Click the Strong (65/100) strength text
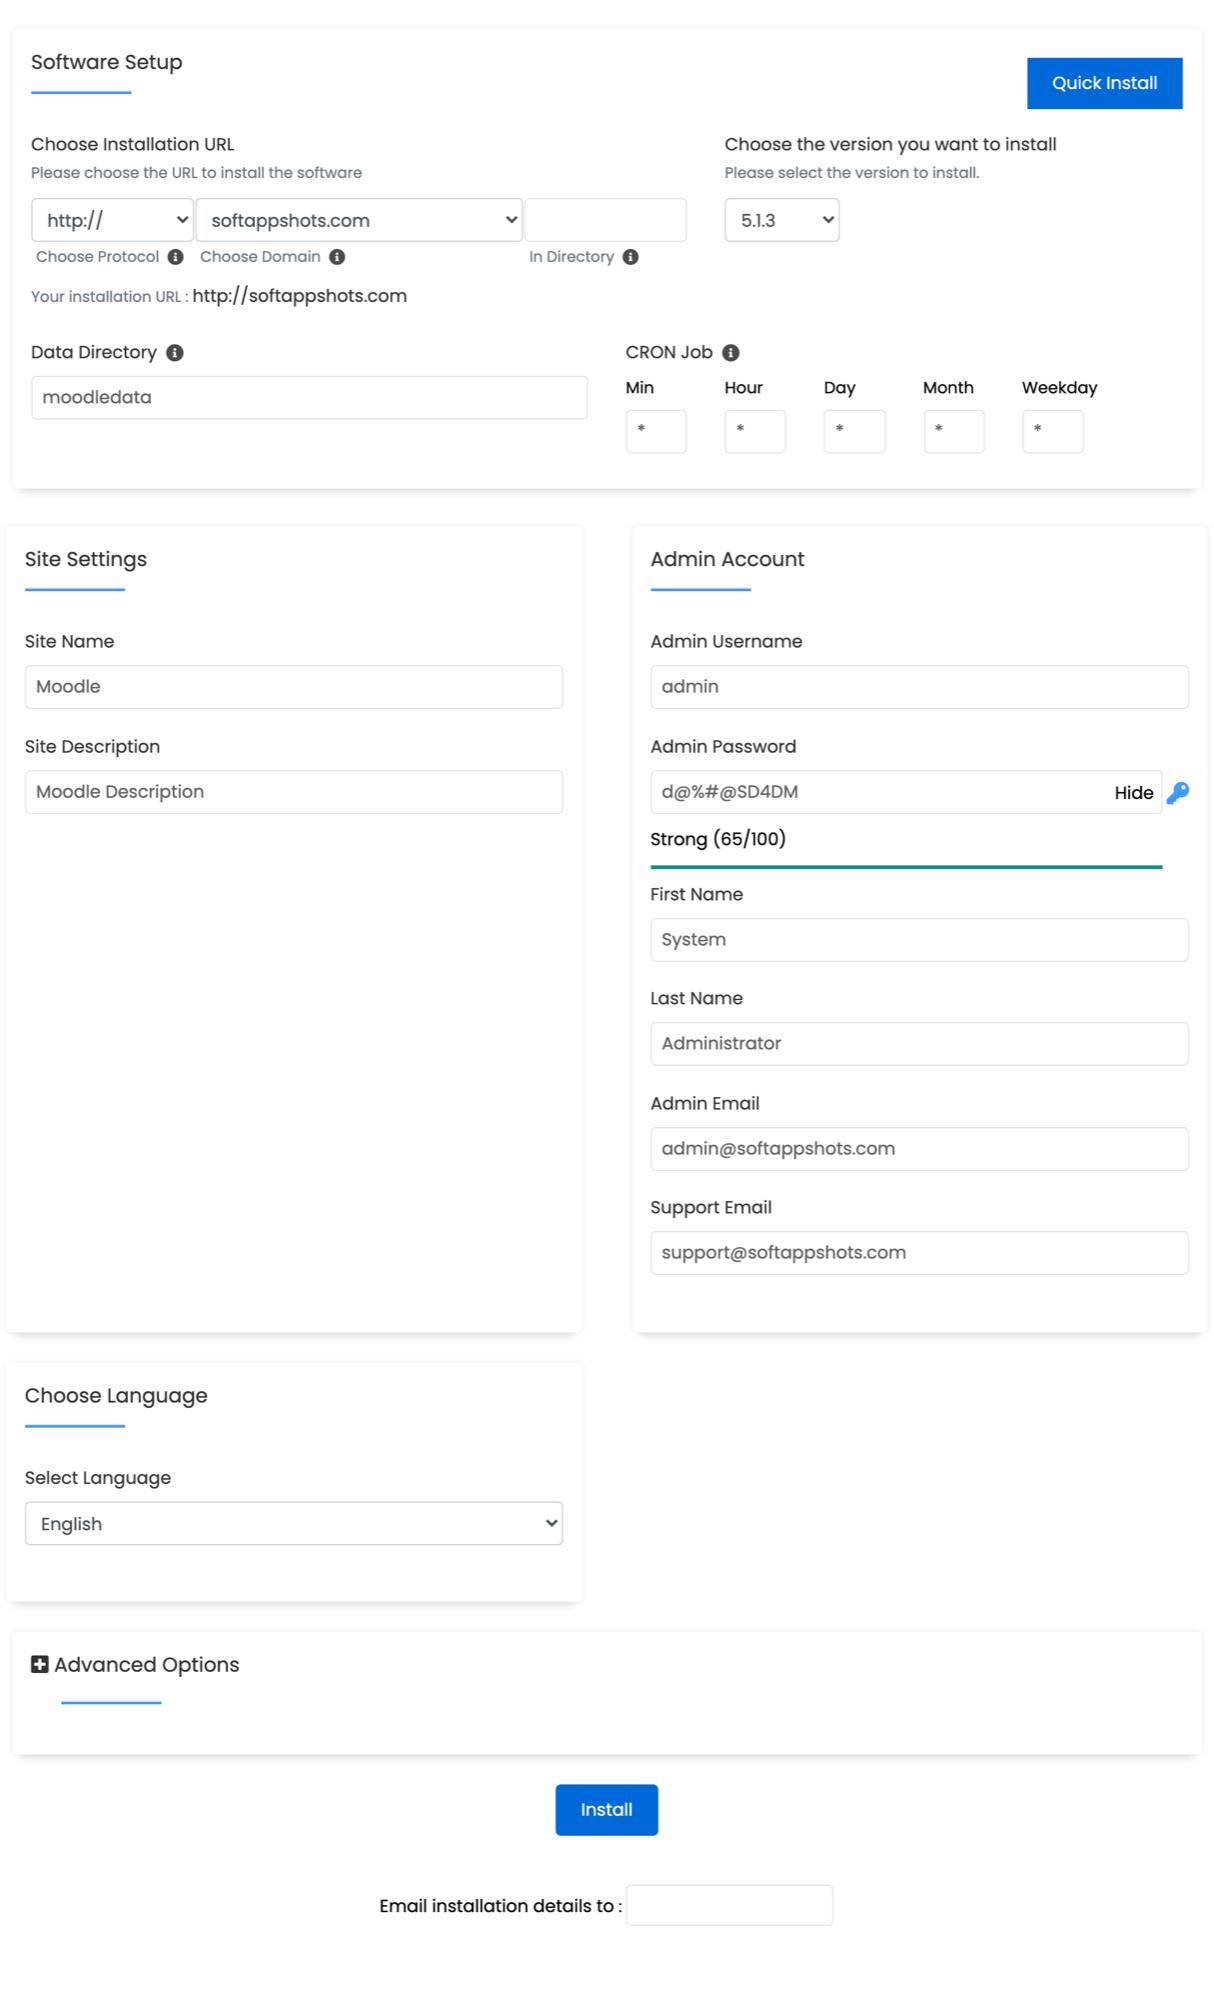This screenshot has height=2000, width=1214. click(x=718, y=839)
